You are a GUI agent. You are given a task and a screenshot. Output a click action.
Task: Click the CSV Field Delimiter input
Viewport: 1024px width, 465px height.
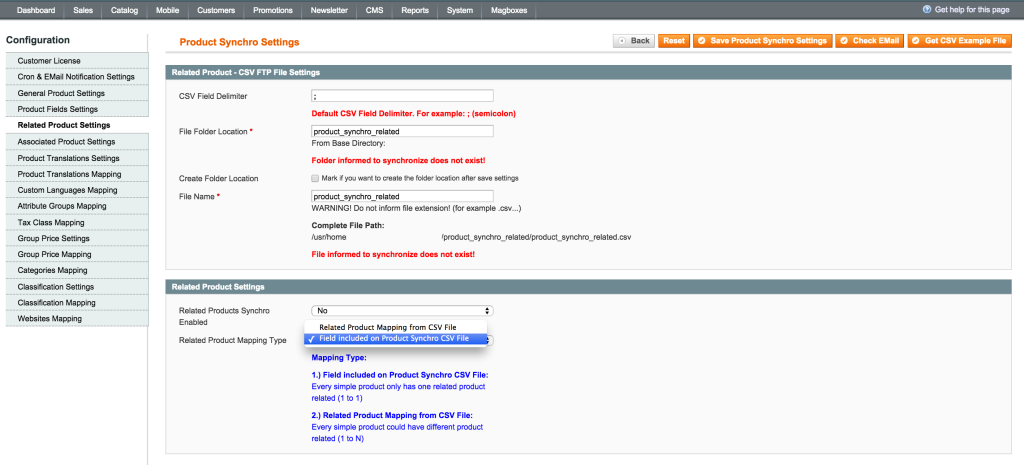click(402, 96)
